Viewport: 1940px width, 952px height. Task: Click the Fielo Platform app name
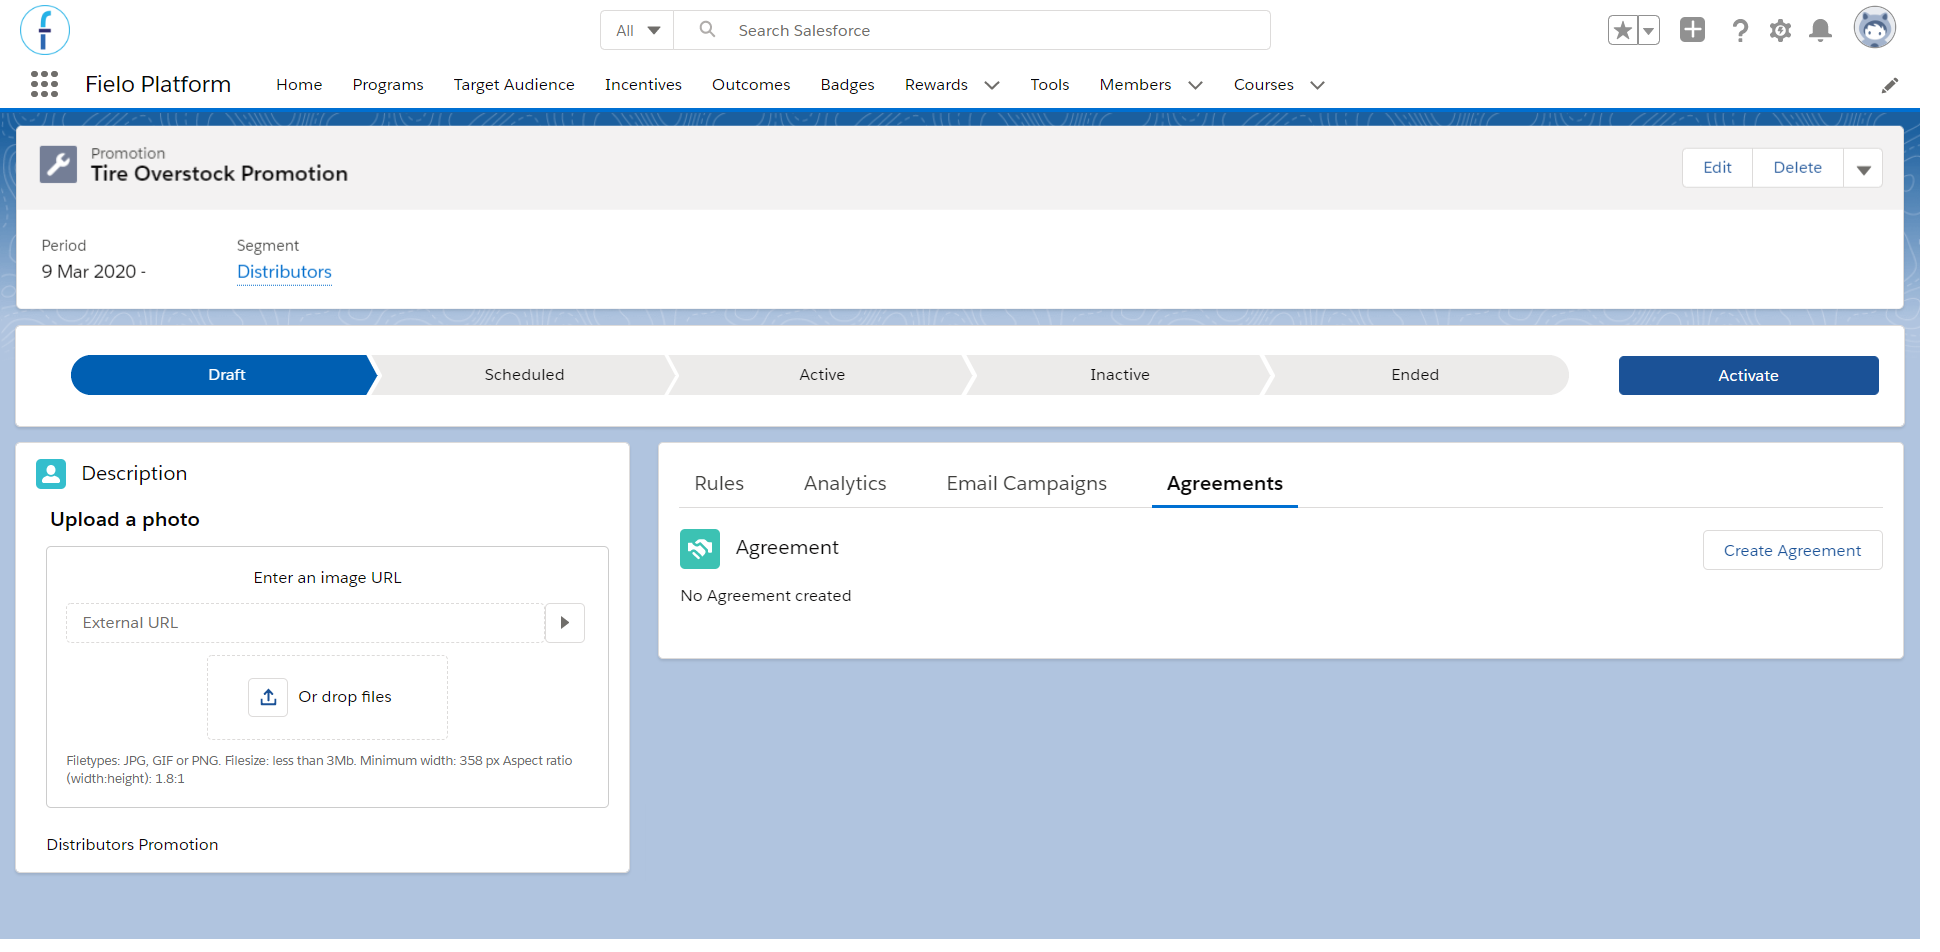pos(158,85)
